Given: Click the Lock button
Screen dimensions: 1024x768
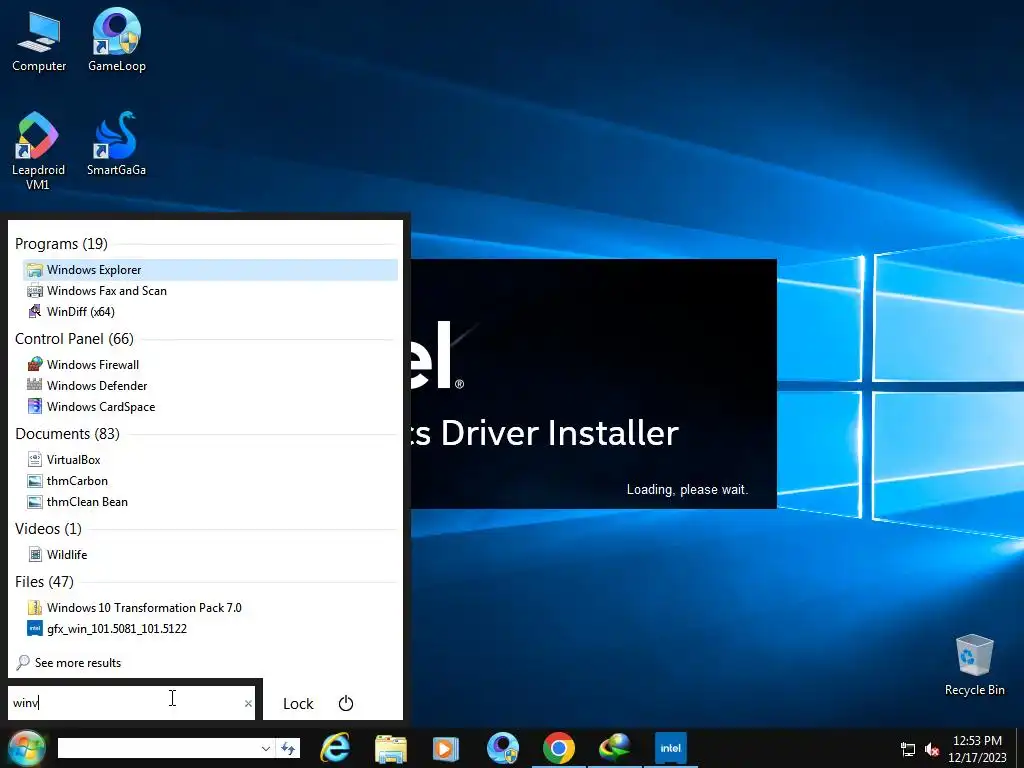Looking at the screenshot, I should point(298,703).
